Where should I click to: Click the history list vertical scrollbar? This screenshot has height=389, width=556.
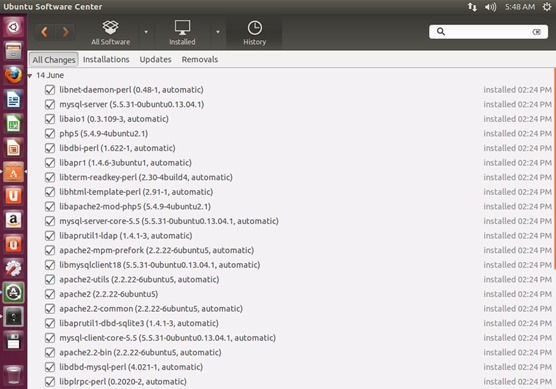click(x=554, y=168)
